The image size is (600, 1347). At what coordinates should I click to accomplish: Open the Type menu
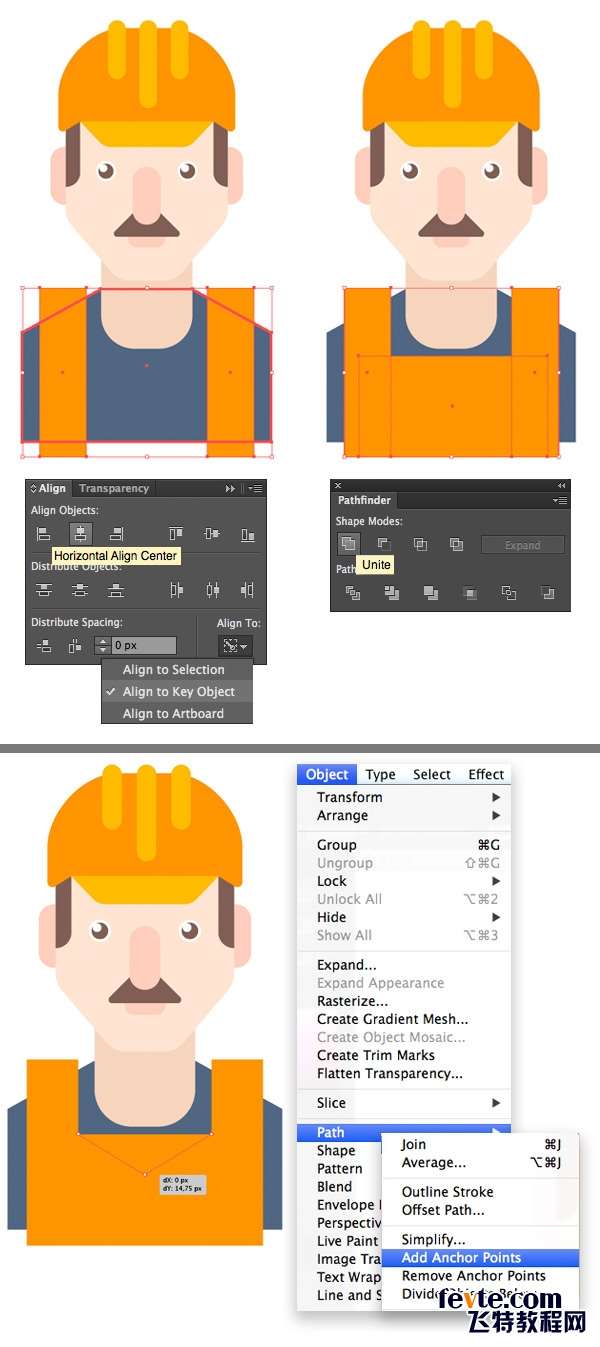[380, 775]
